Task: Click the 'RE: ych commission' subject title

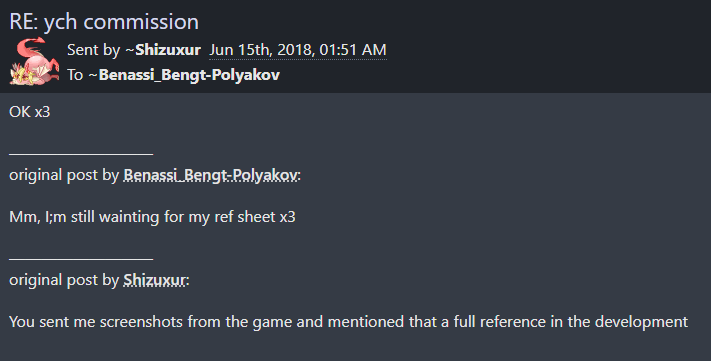Action: [x=104, y=22]
